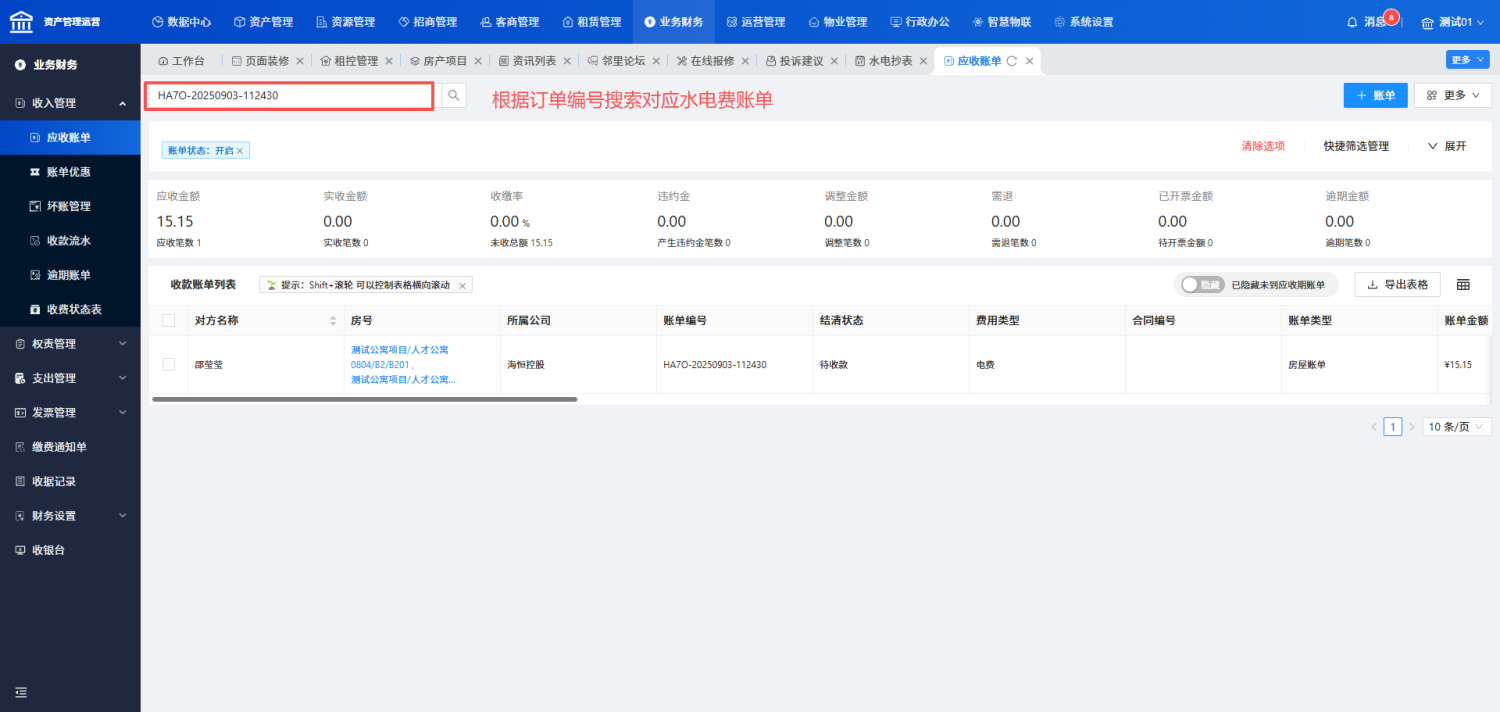
Task: Close the 邻里论坛 tab
Action: 656,61
